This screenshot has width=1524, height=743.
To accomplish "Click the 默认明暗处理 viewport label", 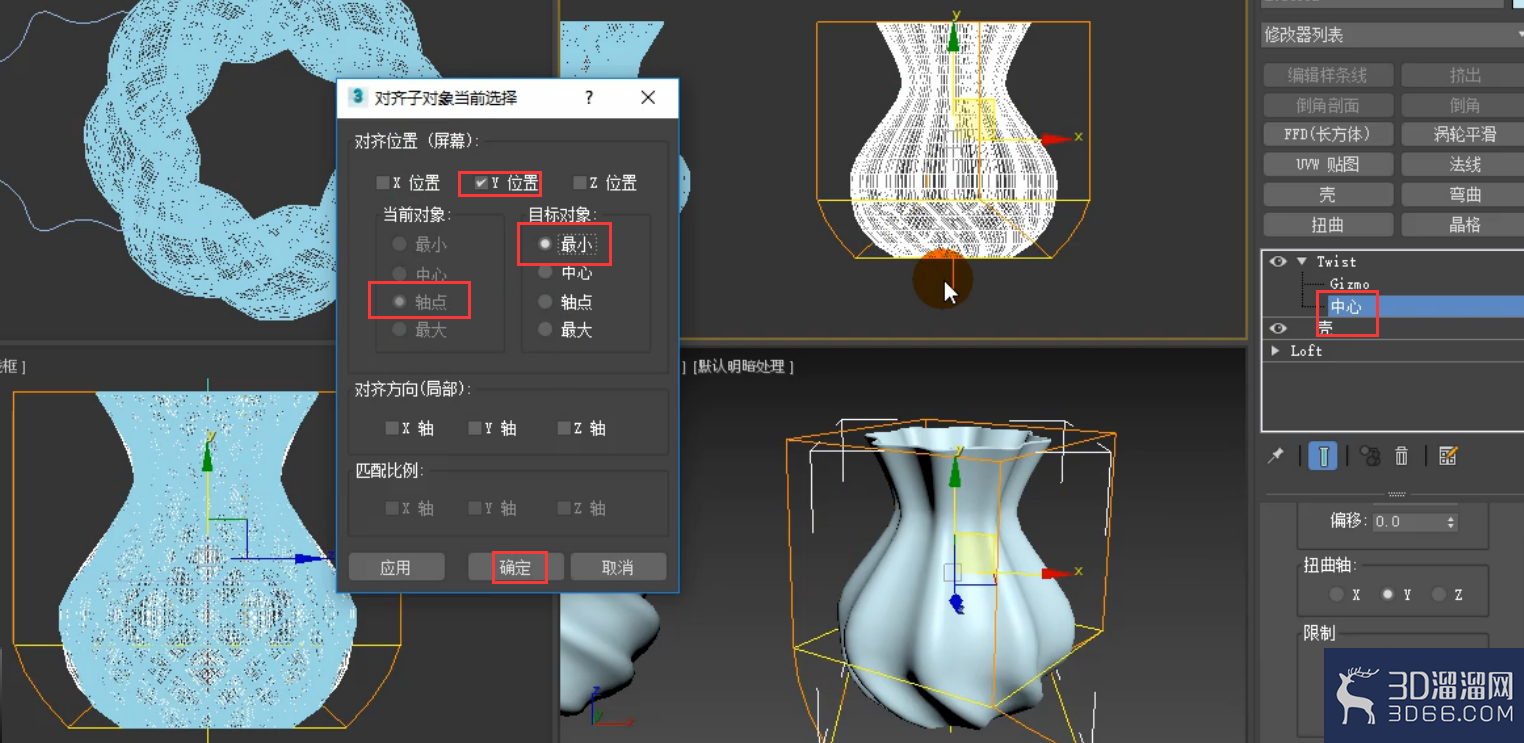I will 743,367.
